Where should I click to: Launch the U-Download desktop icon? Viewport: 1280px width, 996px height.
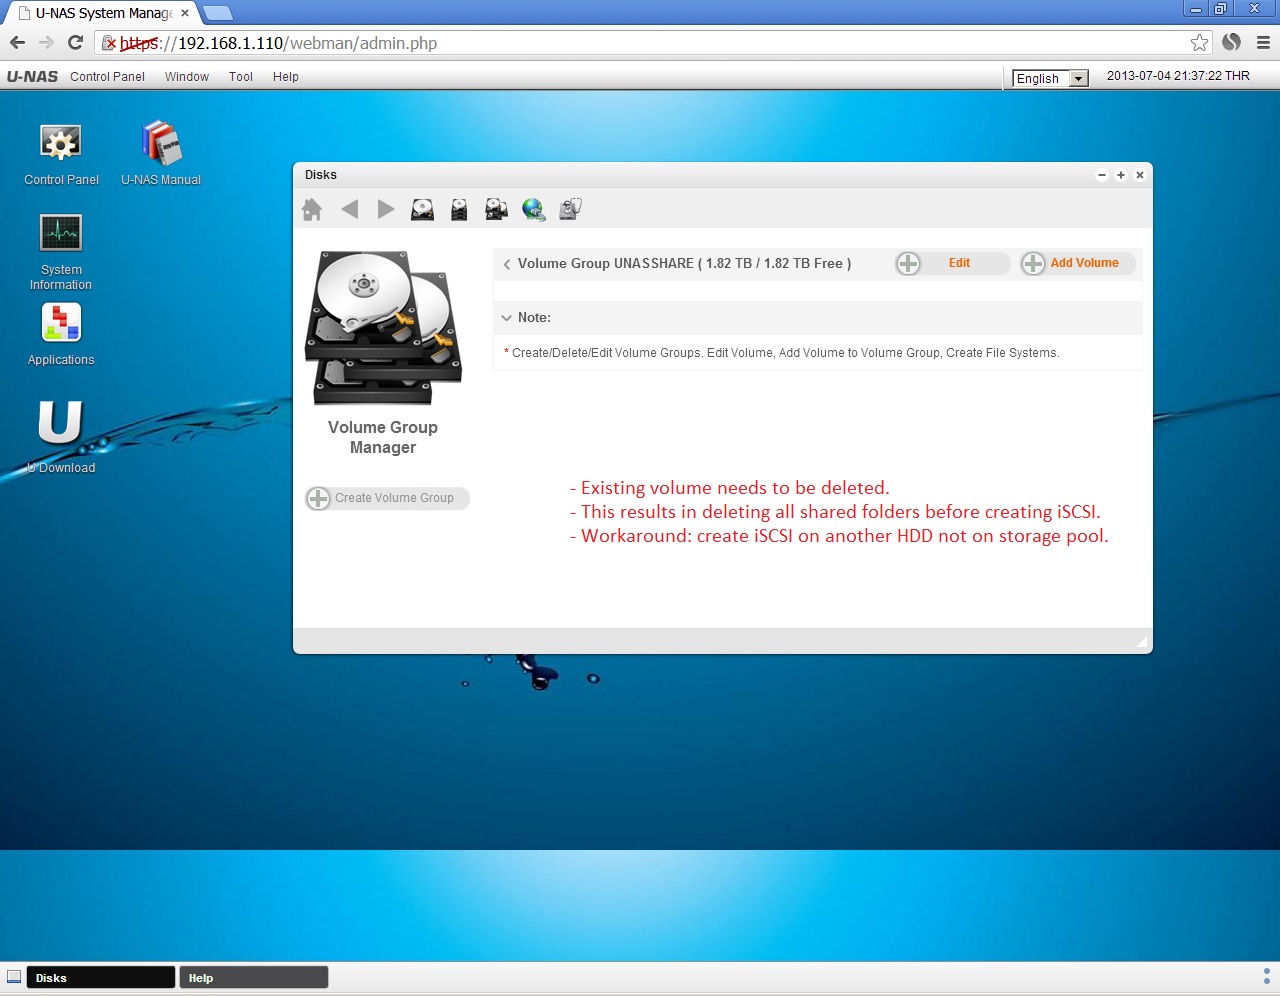pyautogui.click(x=61, y=436)
